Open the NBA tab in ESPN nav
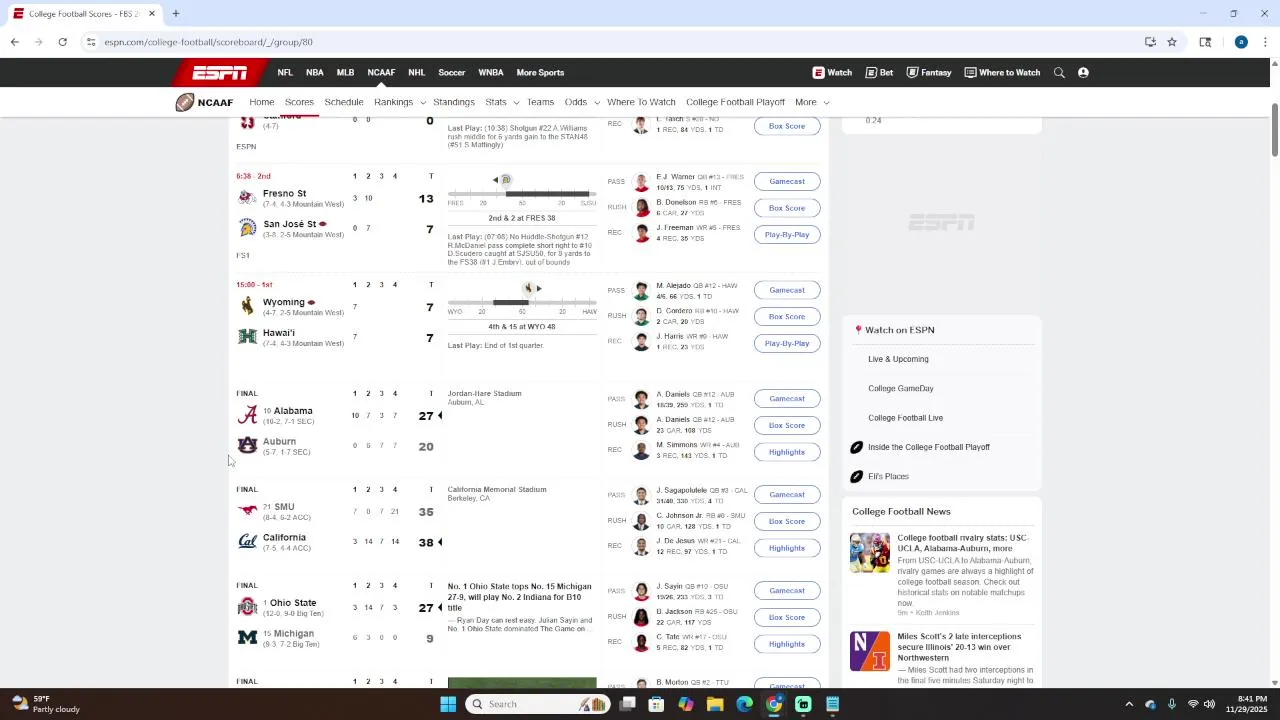This screenshot has height=720, width=1280. pos(314,72)
